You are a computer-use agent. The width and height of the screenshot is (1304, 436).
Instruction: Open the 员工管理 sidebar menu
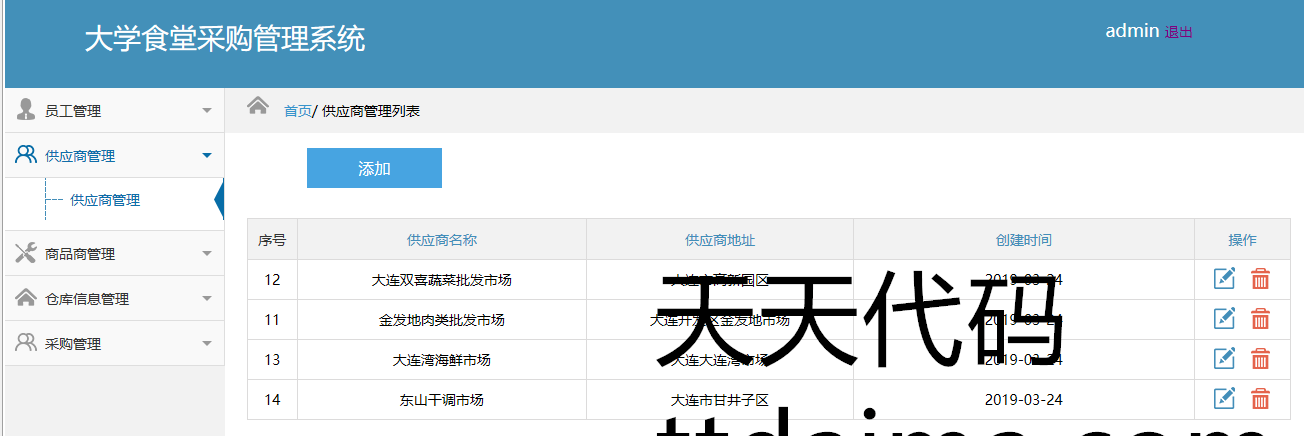tap(73, 111)
